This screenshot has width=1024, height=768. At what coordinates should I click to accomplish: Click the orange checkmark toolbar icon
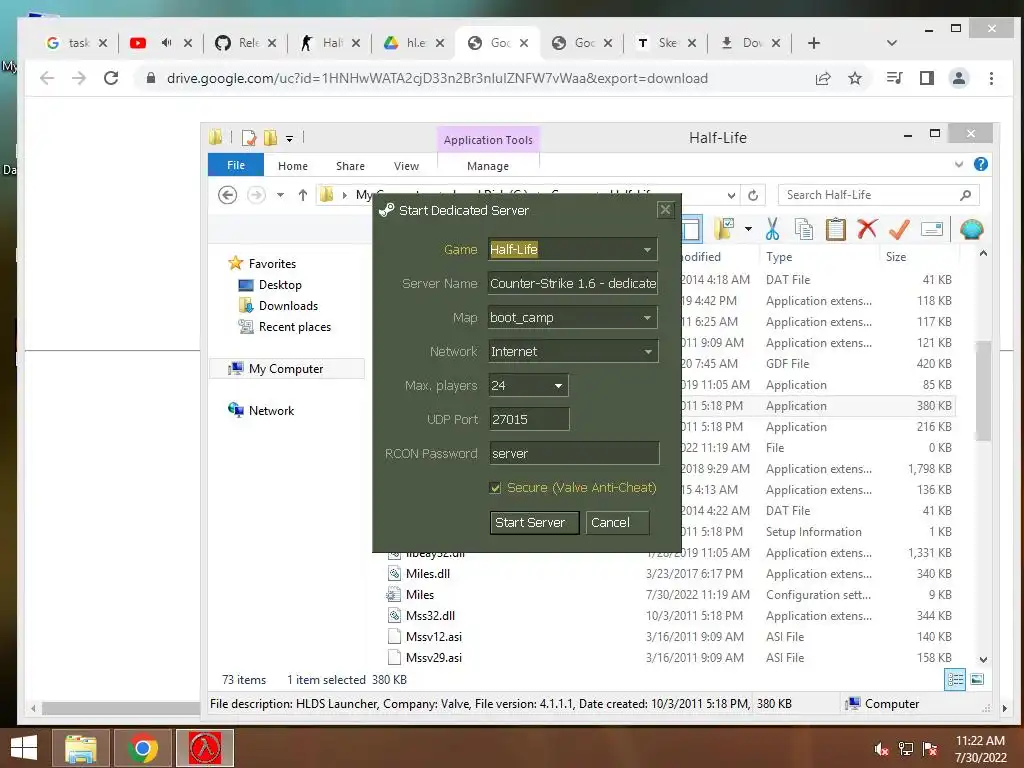point(899,229)
